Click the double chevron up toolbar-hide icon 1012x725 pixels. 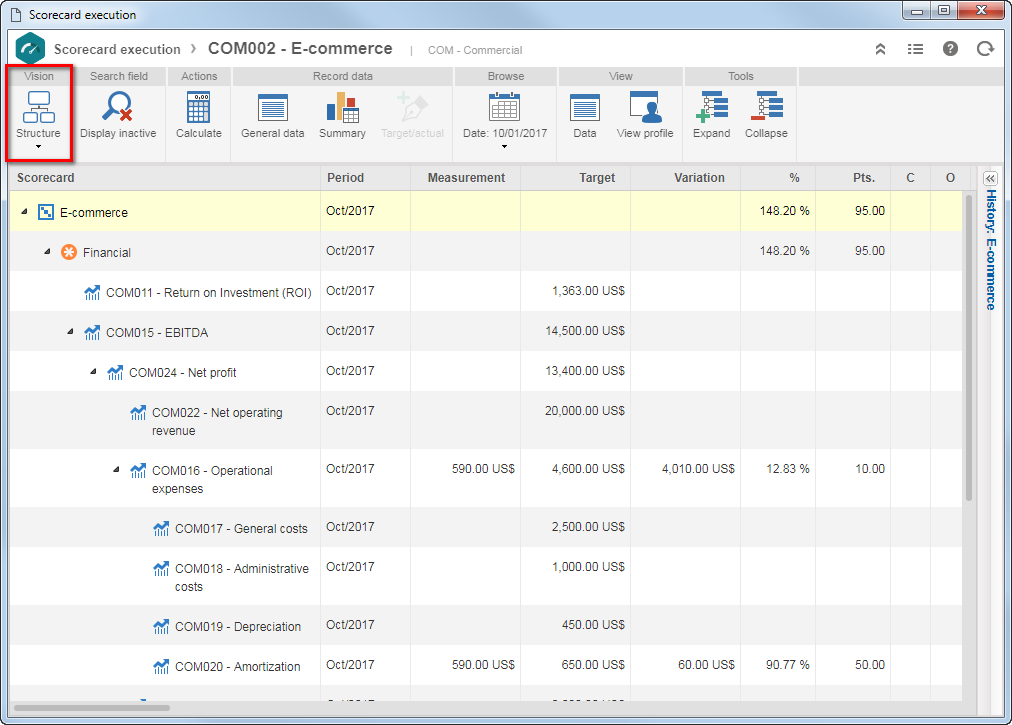(x=880, y=49)
